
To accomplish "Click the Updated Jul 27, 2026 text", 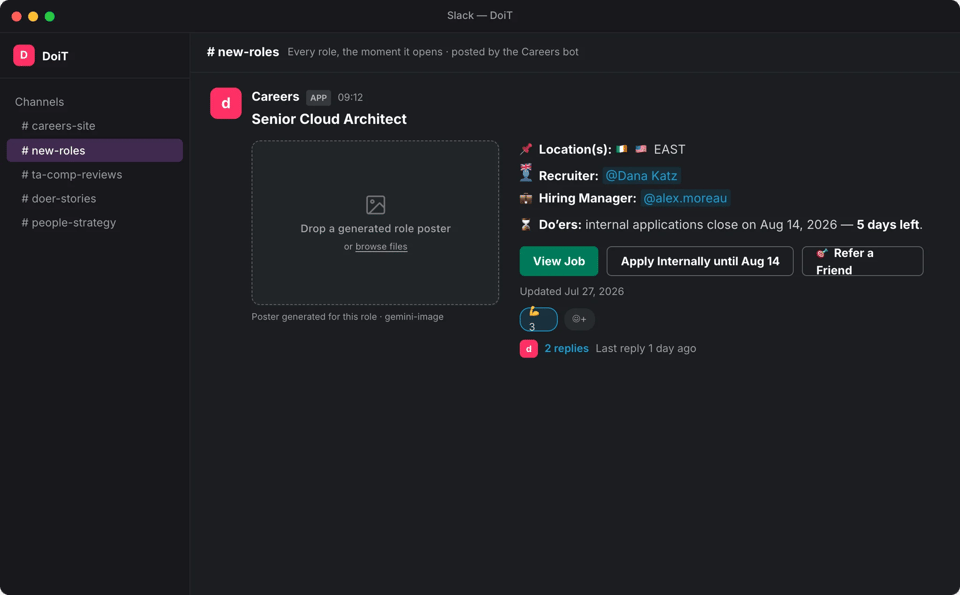I will coord(572,291).
